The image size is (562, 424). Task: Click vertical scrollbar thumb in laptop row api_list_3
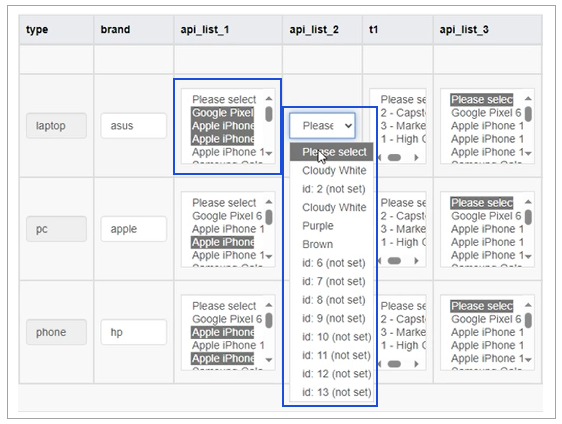pyautogui.click(x=528, y=114)
